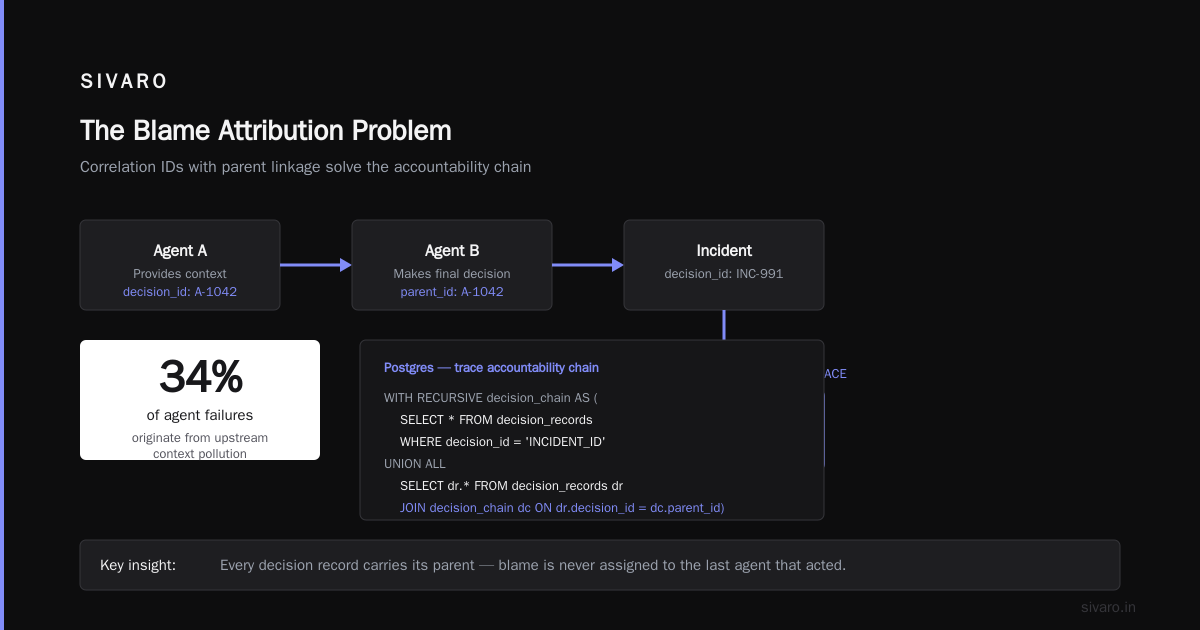
Task: Click the 'context pollution' caption line
Action: coord(200,454)
